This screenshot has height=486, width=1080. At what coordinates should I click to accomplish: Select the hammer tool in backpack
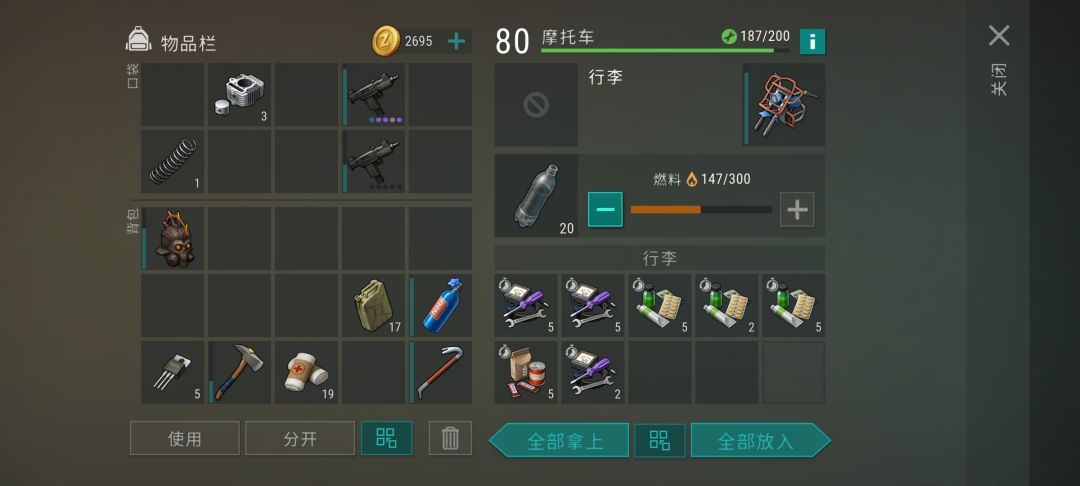240,372
